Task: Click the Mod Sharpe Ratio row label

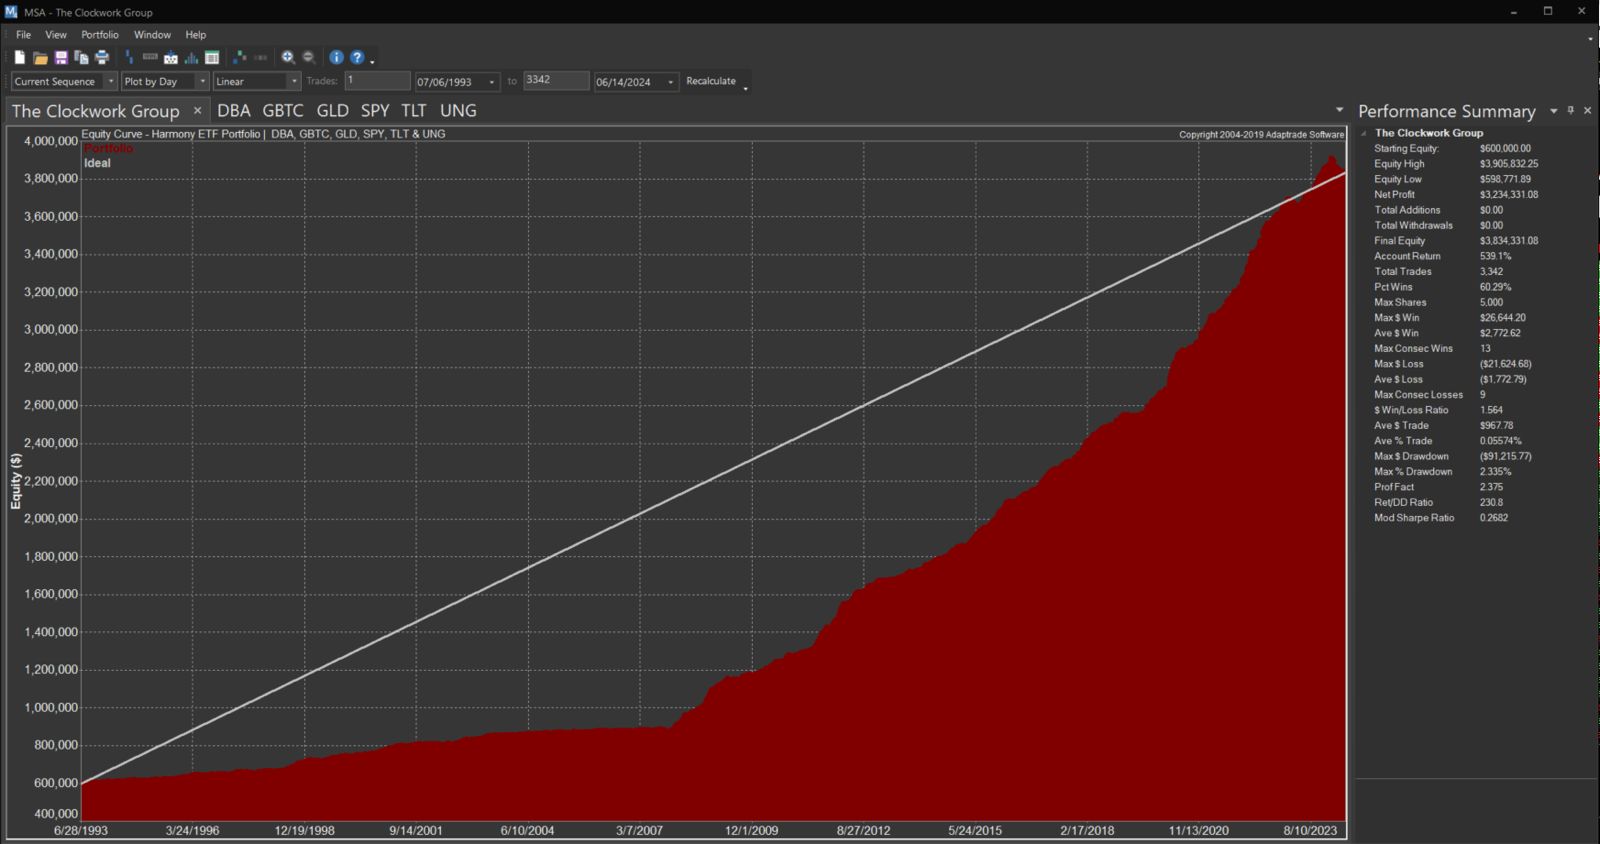Action: (1414, 518)
